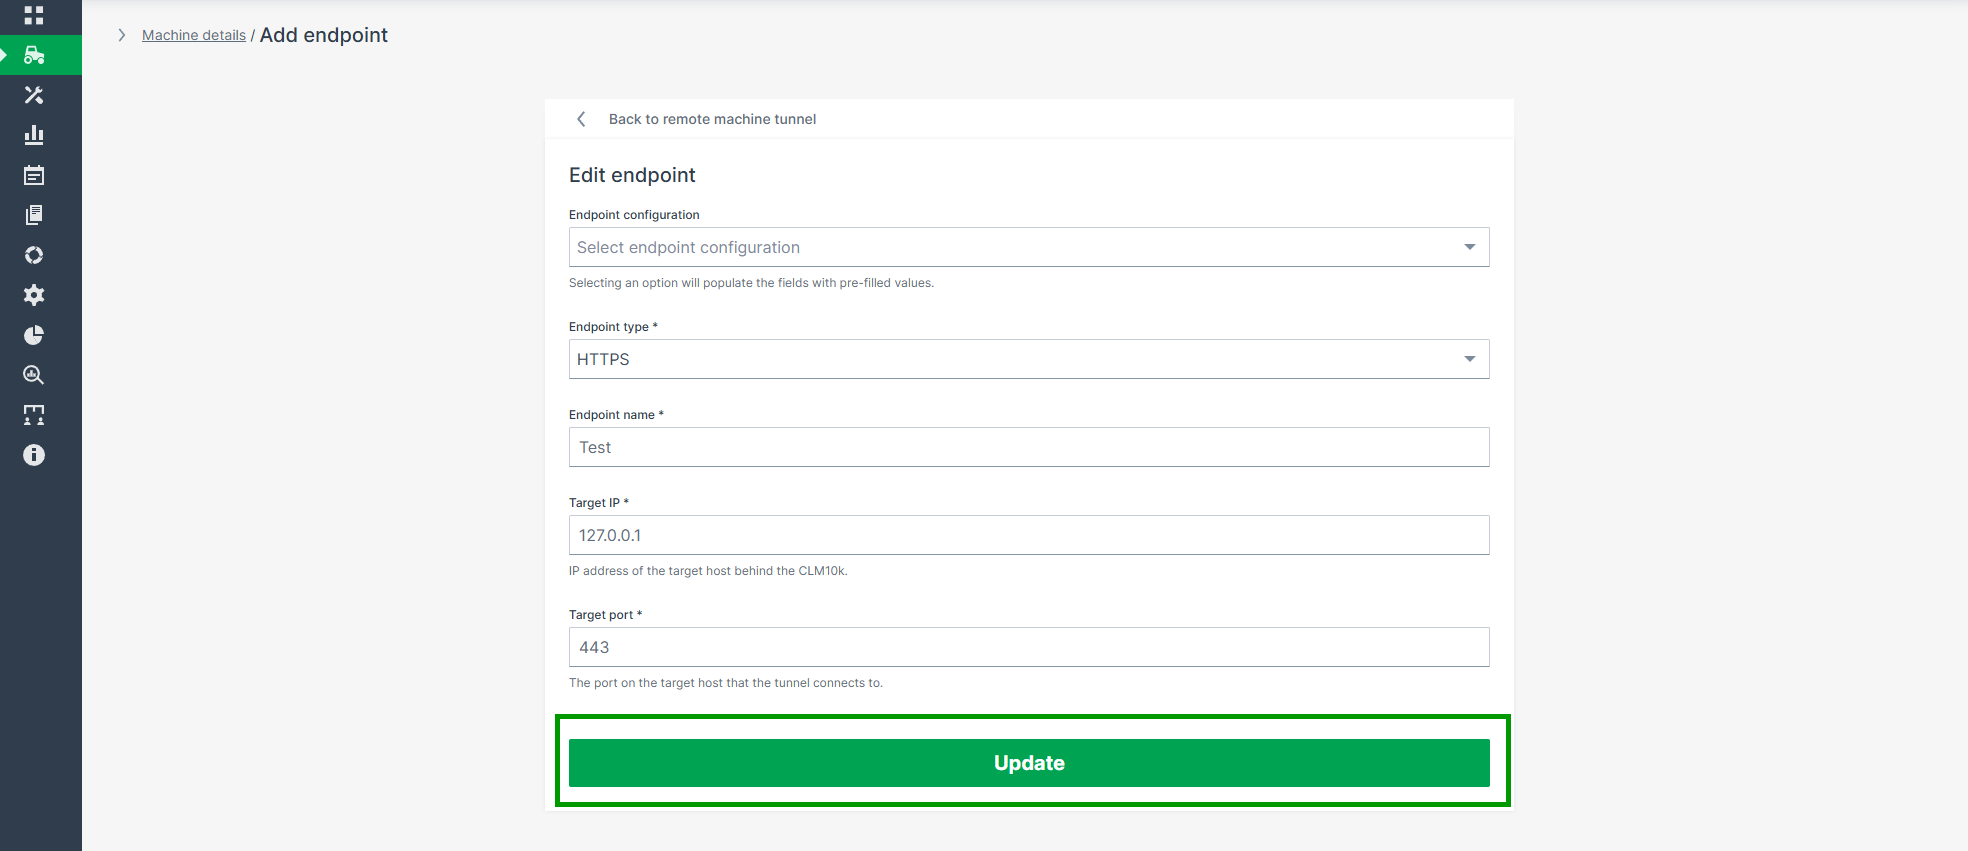Open the pie chart reports icon
The height and width of the screenshot is (851, 1968).
[x=34, y=335]
